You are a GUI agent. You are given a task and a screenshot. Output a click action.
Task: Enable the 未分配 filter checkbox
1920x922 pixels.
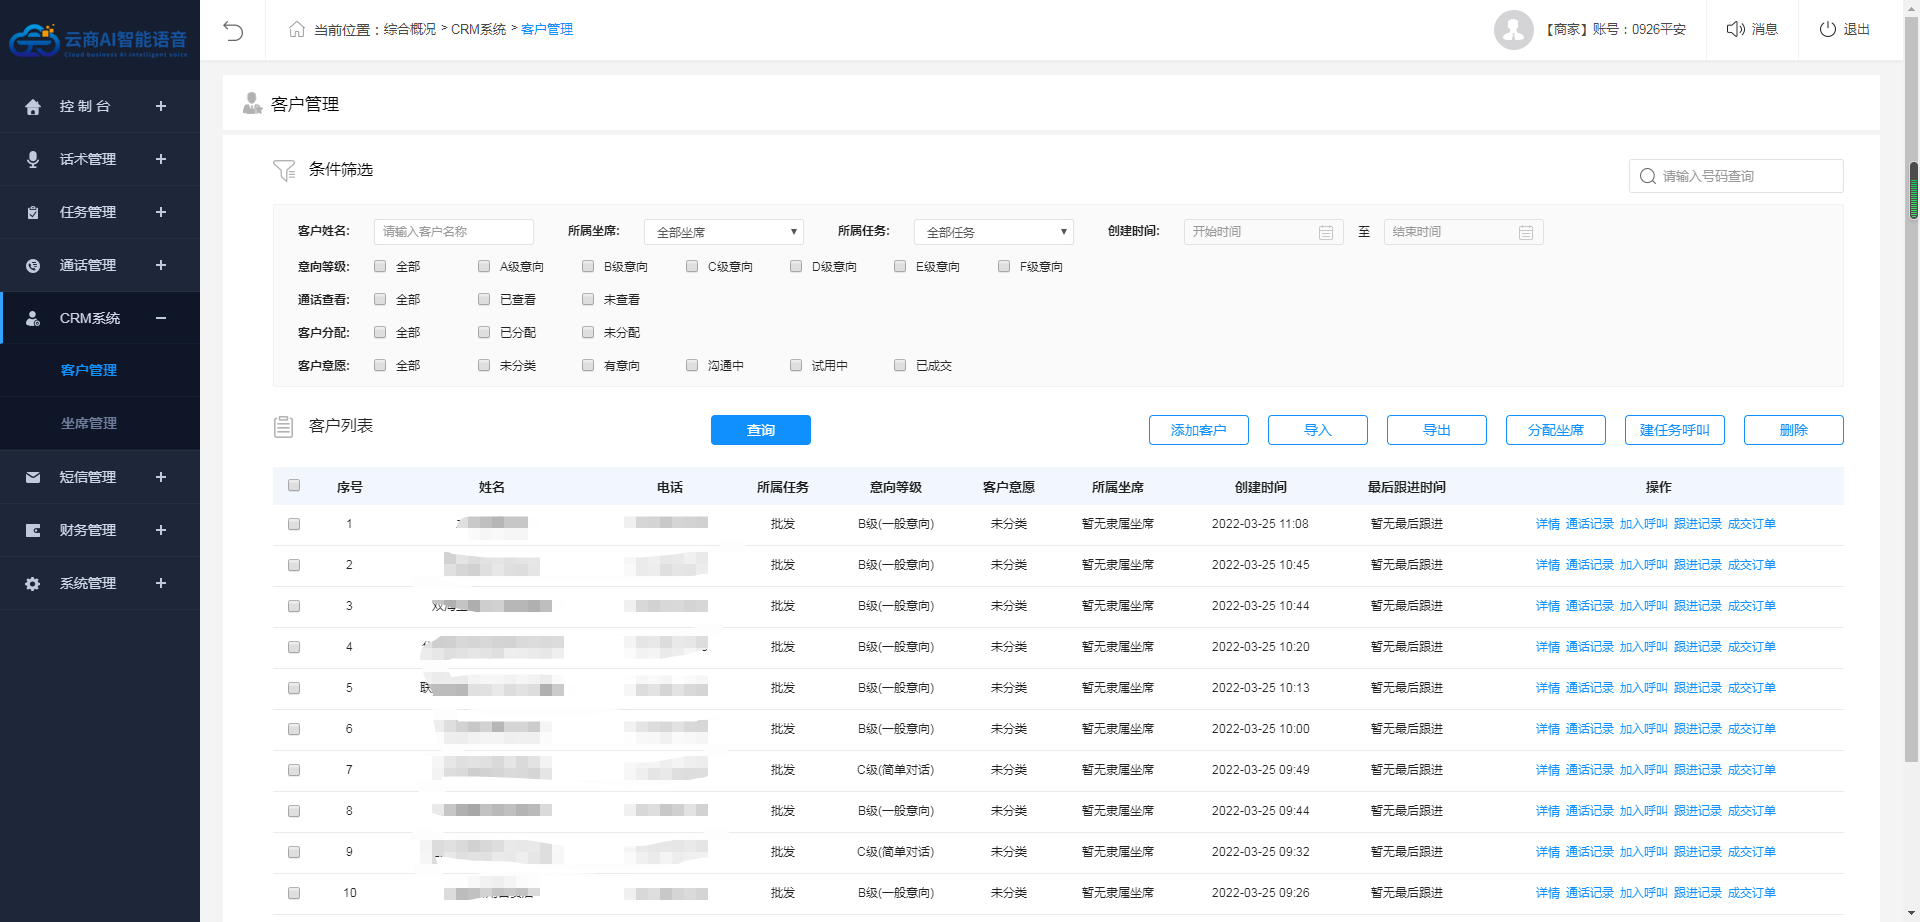[x=588, y=332]
